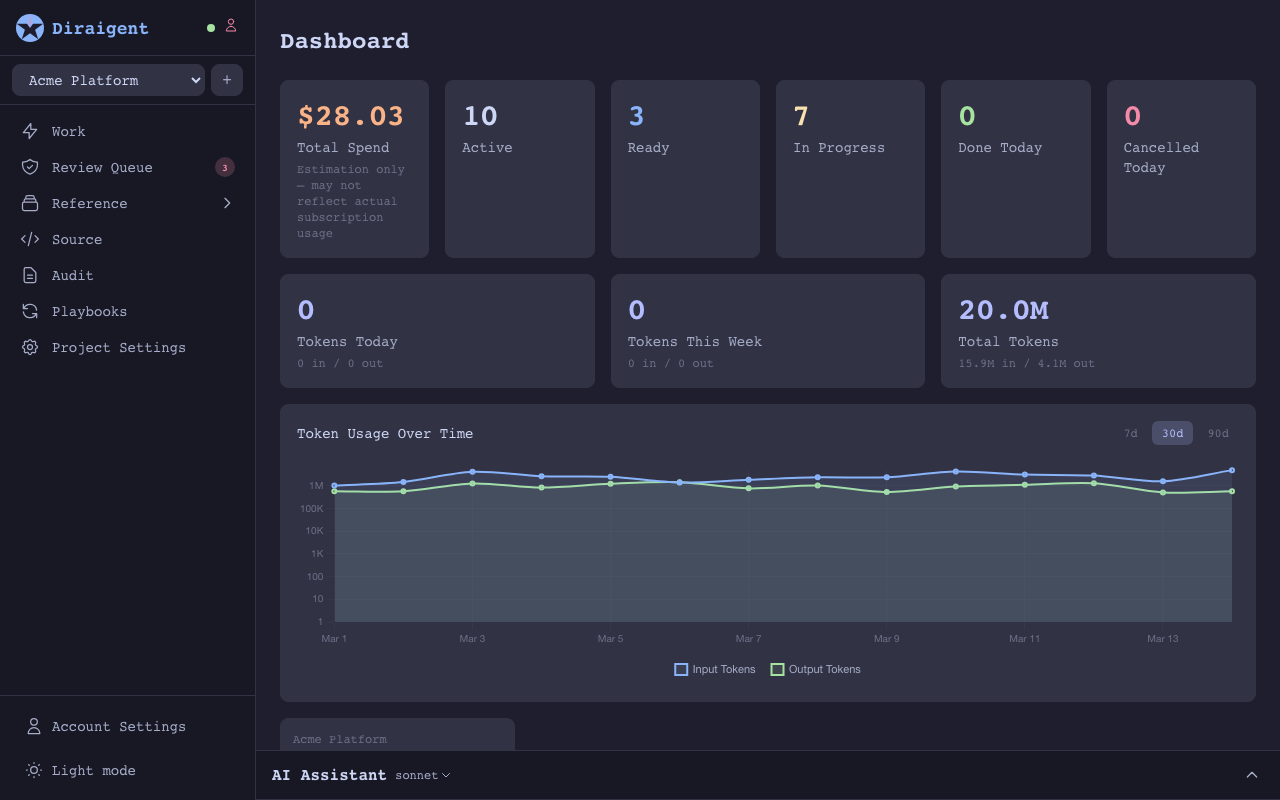Screen dimensions: 1280x800
Task: Switch token chart to 7d range
Action: click(1131, 433)
